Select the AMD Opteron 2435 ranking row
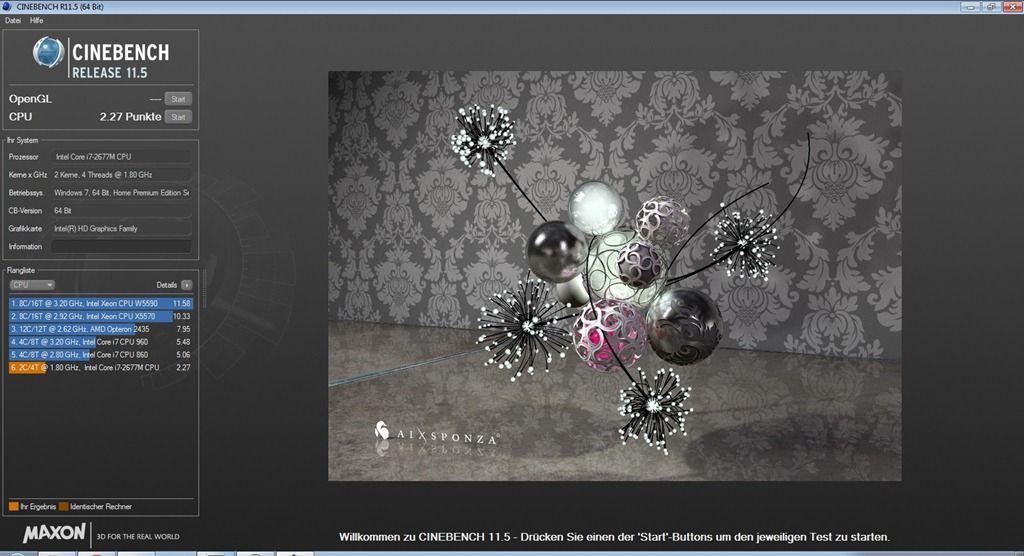Image resolution: width=1024 pixels, height=556 pixels. click(x=101, y=329)
